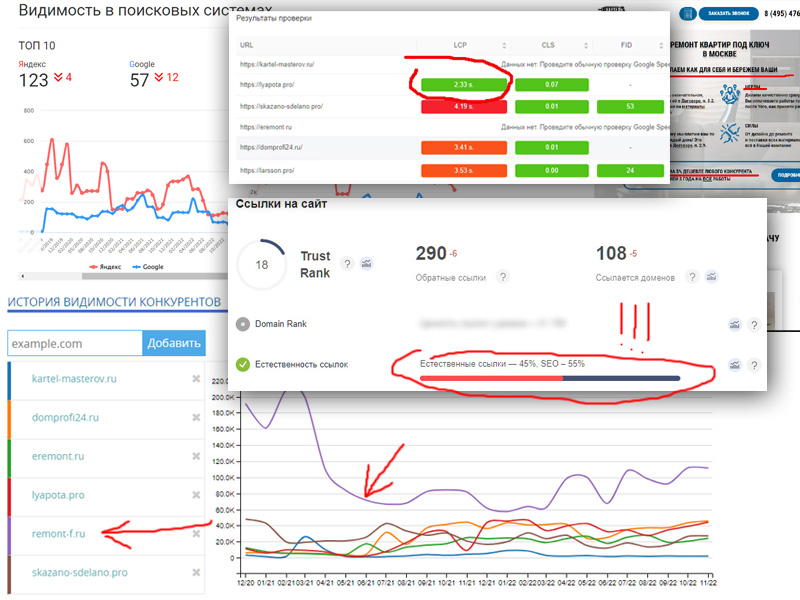This screenshot has height=600, width=800.
Task: Open Trust Rank history chart icon
Action: coord(366,263)
